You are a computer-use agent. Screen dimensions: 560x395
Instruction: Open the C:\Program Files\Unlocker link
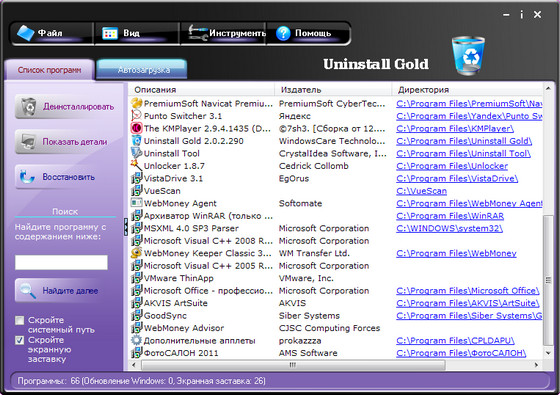452,166
